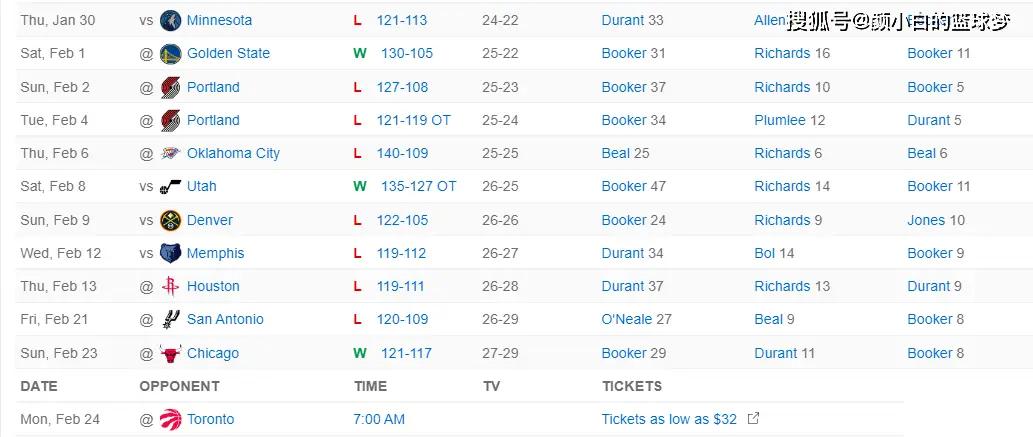The width and height of the screenshot is (1033, 437).
Task: Open the 135-127 OT Utah game score
Action: 418,187
